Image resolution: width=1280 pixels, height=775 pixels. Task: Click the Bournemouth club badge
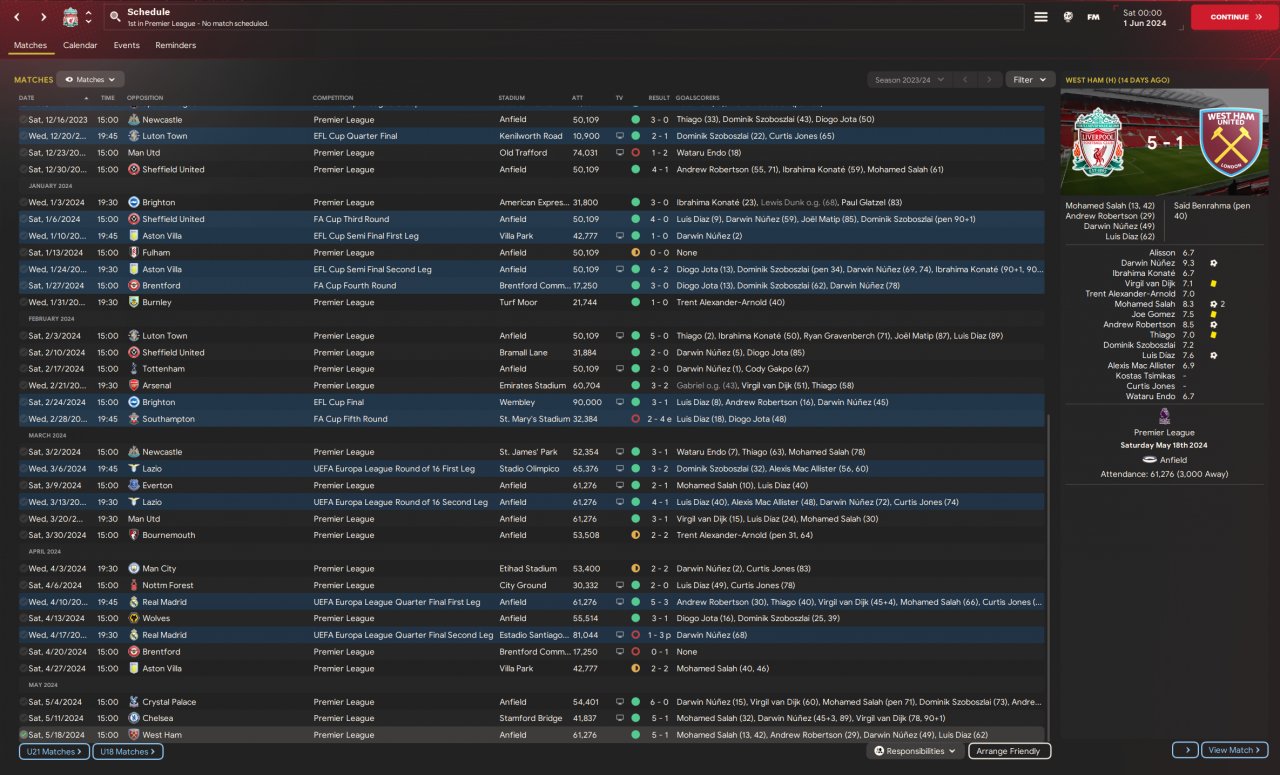pos(134,536)
